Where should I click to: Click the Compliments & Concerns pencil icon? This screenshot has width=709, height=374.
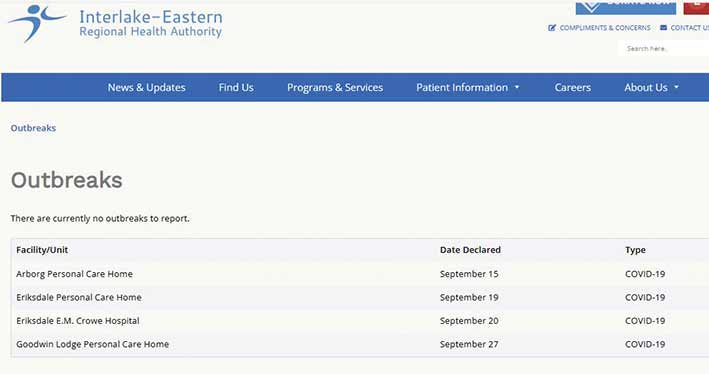click(x=552, y=28)
